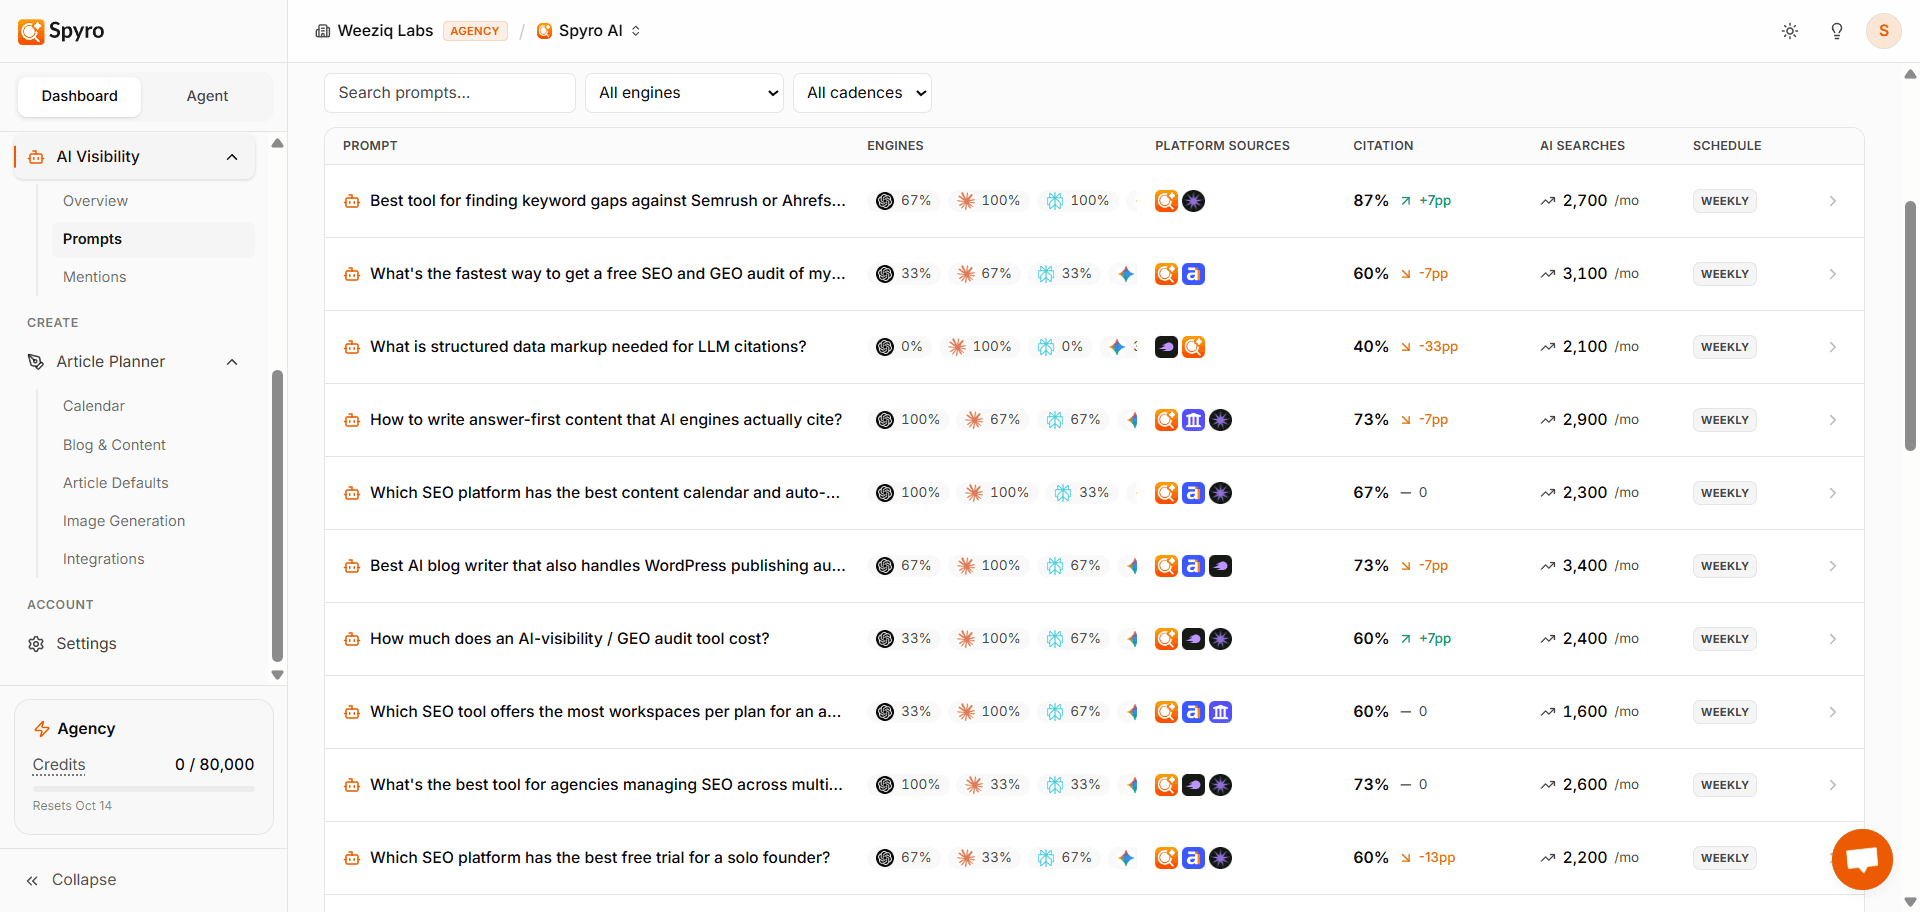Open the Overview menu item
Image resolution: width=1920 pixels, height=912 pixels.
tap(95, 201)
